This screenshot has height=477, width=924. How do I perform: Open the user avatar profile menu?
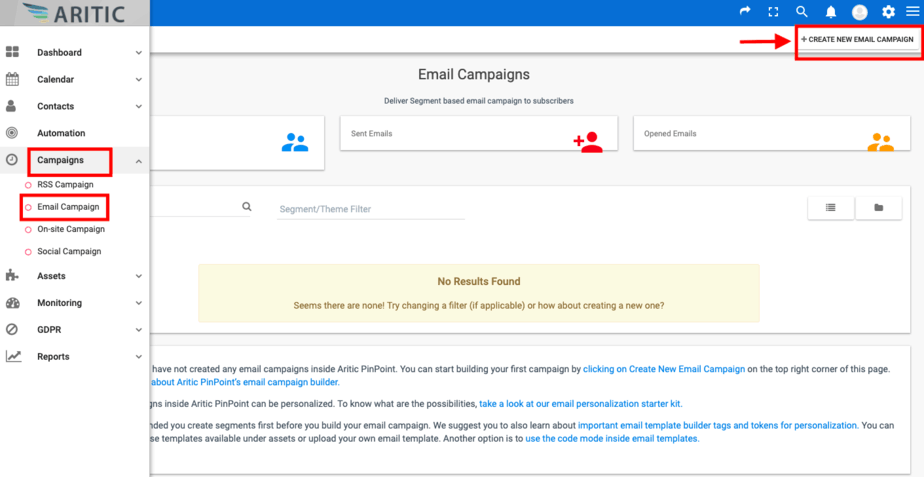pyautogui.click(x=860, y=12)
